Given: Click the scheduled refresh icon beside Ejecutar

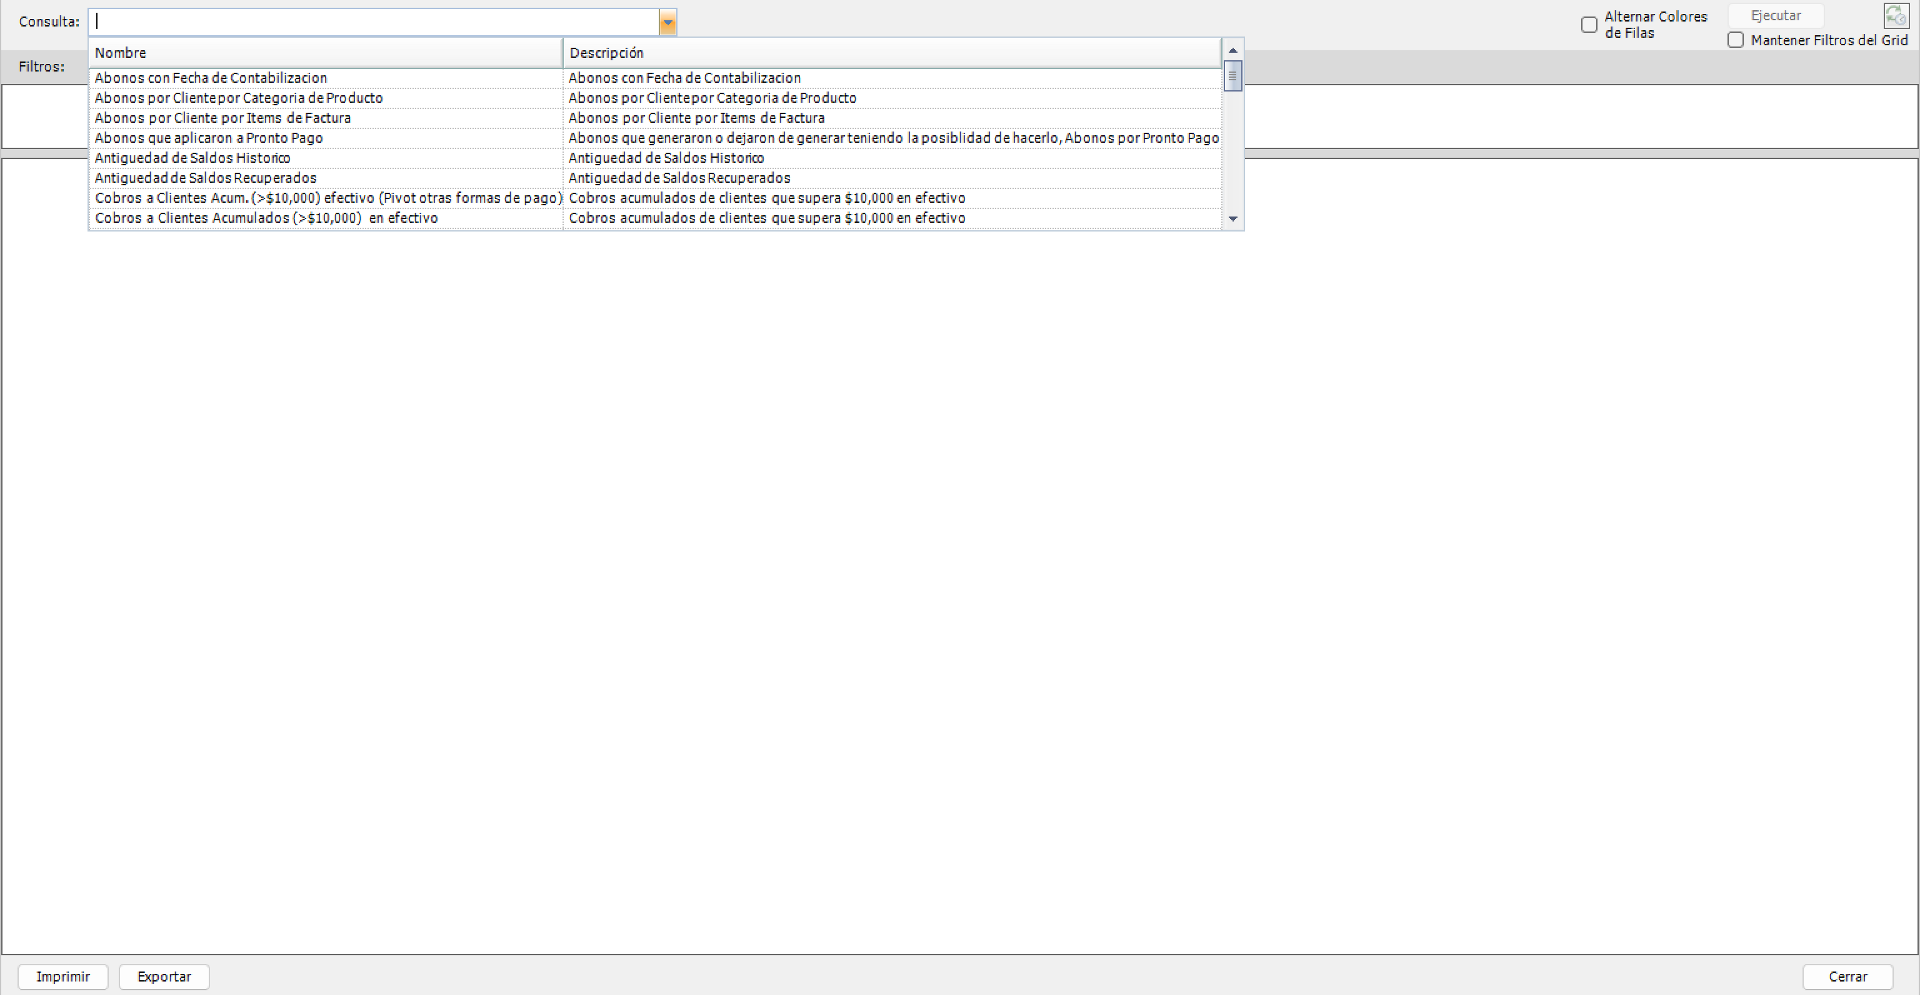Looking at the screenshot, I should coord(1896,16).
